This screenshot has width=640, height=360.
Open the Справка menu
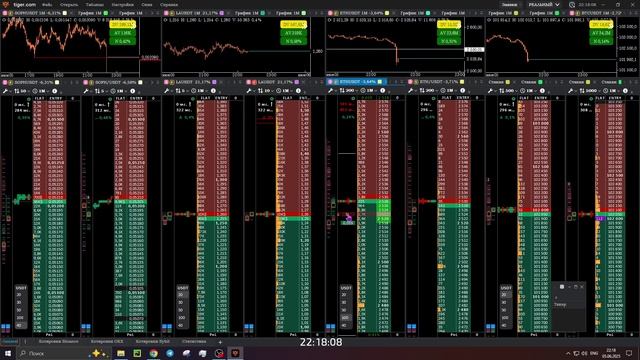click(169, 4)
